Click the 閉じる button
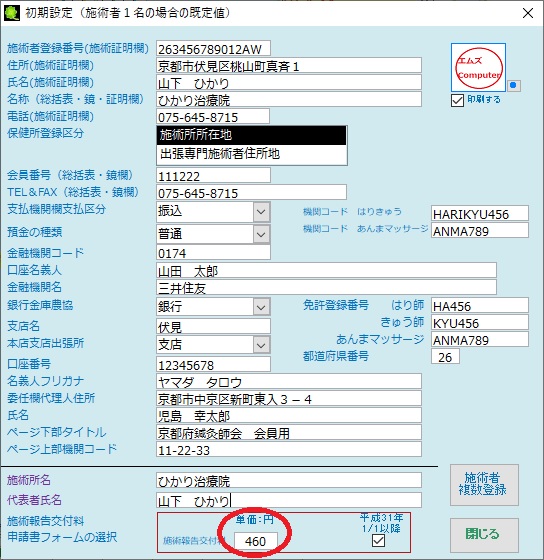Image resolution: width=544 pixels, height=560 pixels. pyautogui.click(x=484, y=535)
